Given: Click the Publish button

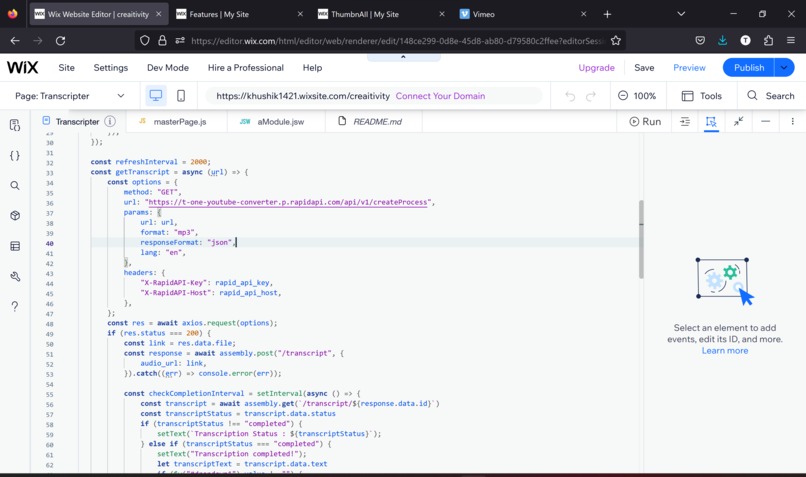Looking at the screenshot, I should coord(748,67).
